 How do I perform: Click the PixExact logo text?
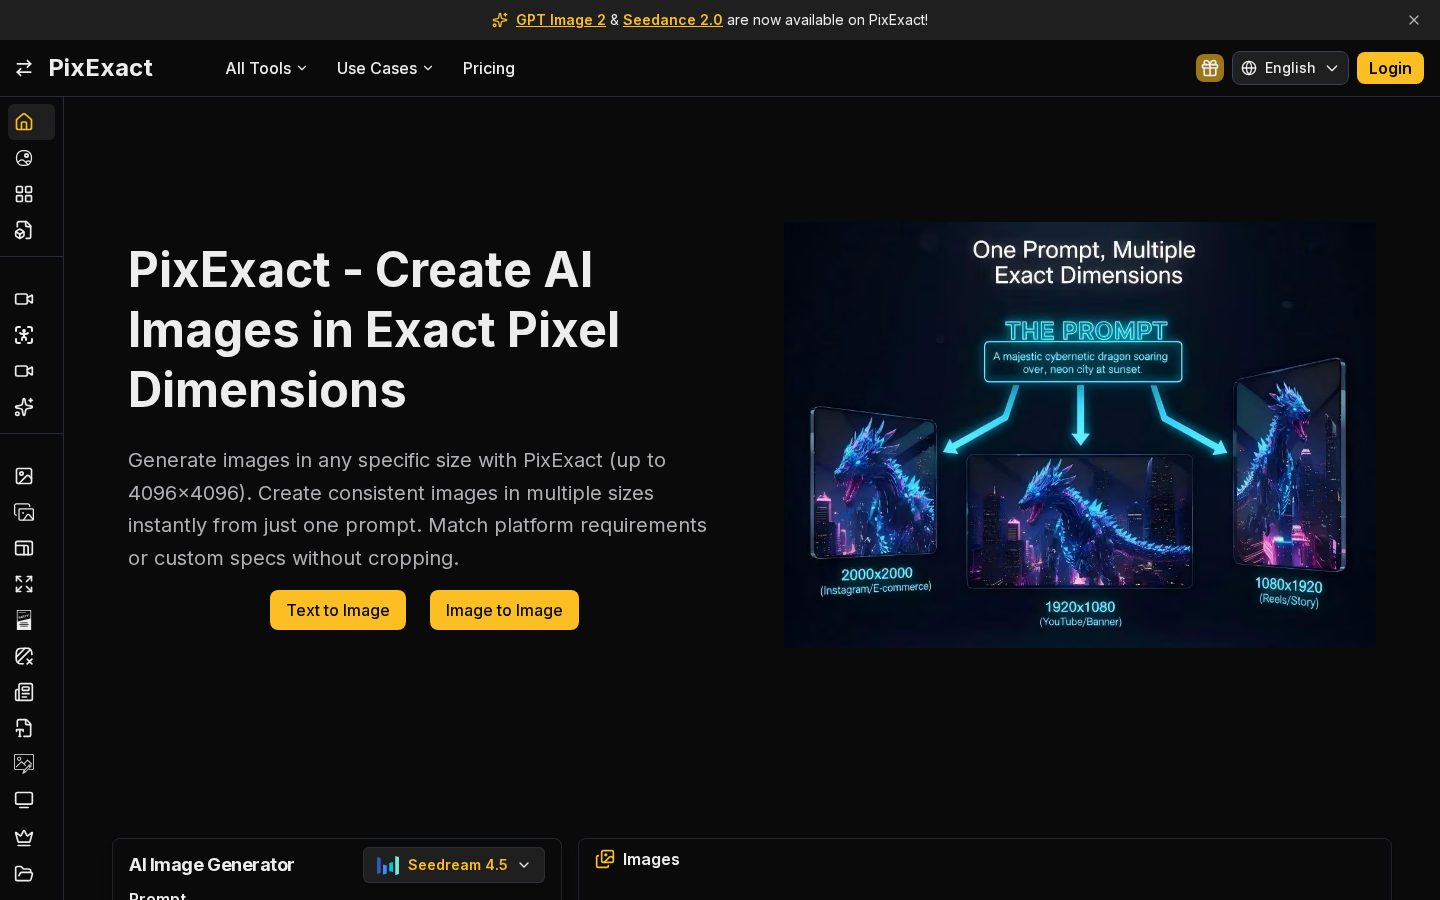[x=101, y=68]
